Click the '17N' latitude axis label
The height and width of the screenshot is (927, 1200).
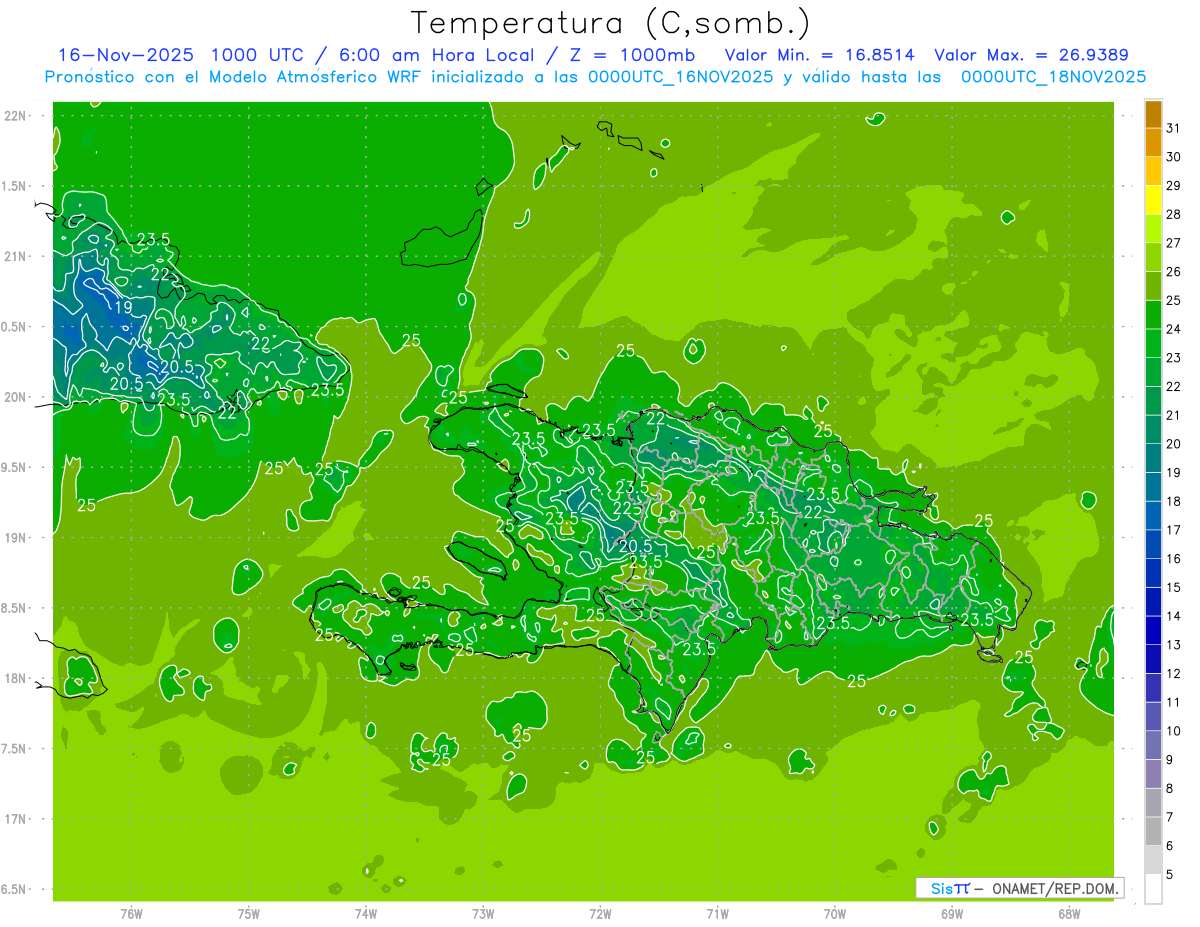14,819
